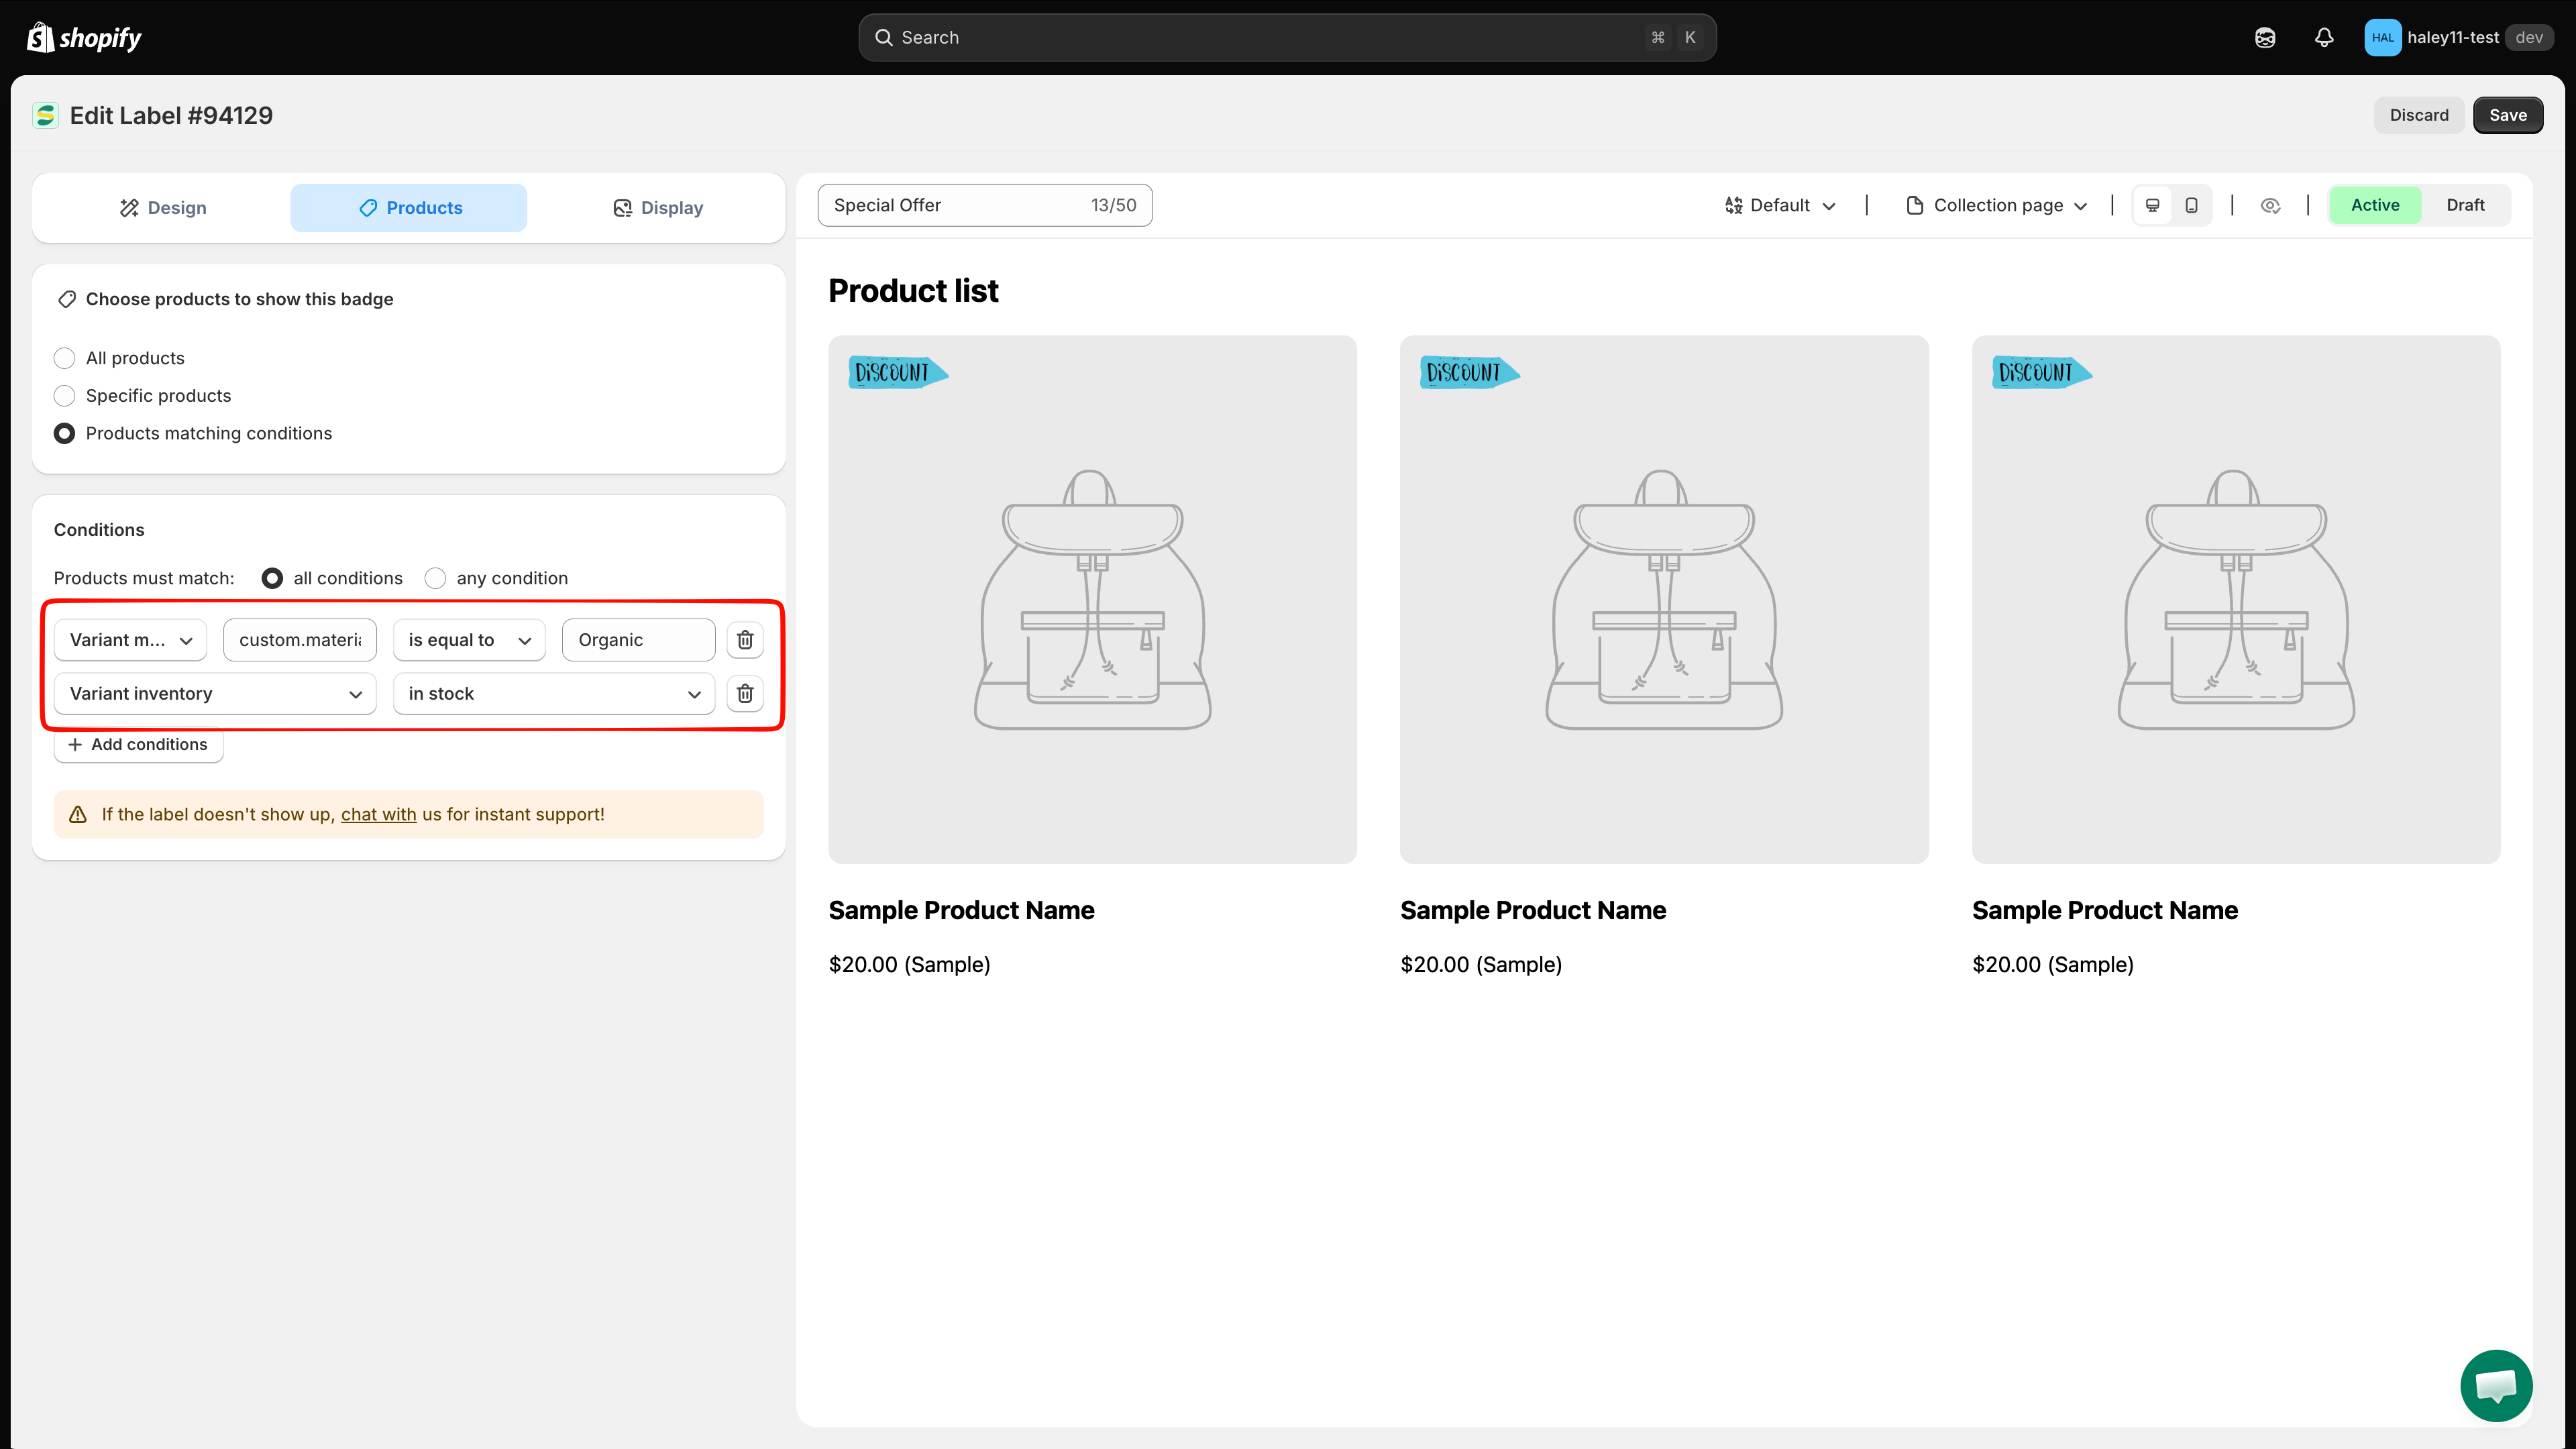Click the tag icon beside Choose products
Image resolution: width=2576 pixels, height=1449 pixels.
pyautogui.click(x=67, y=299)
